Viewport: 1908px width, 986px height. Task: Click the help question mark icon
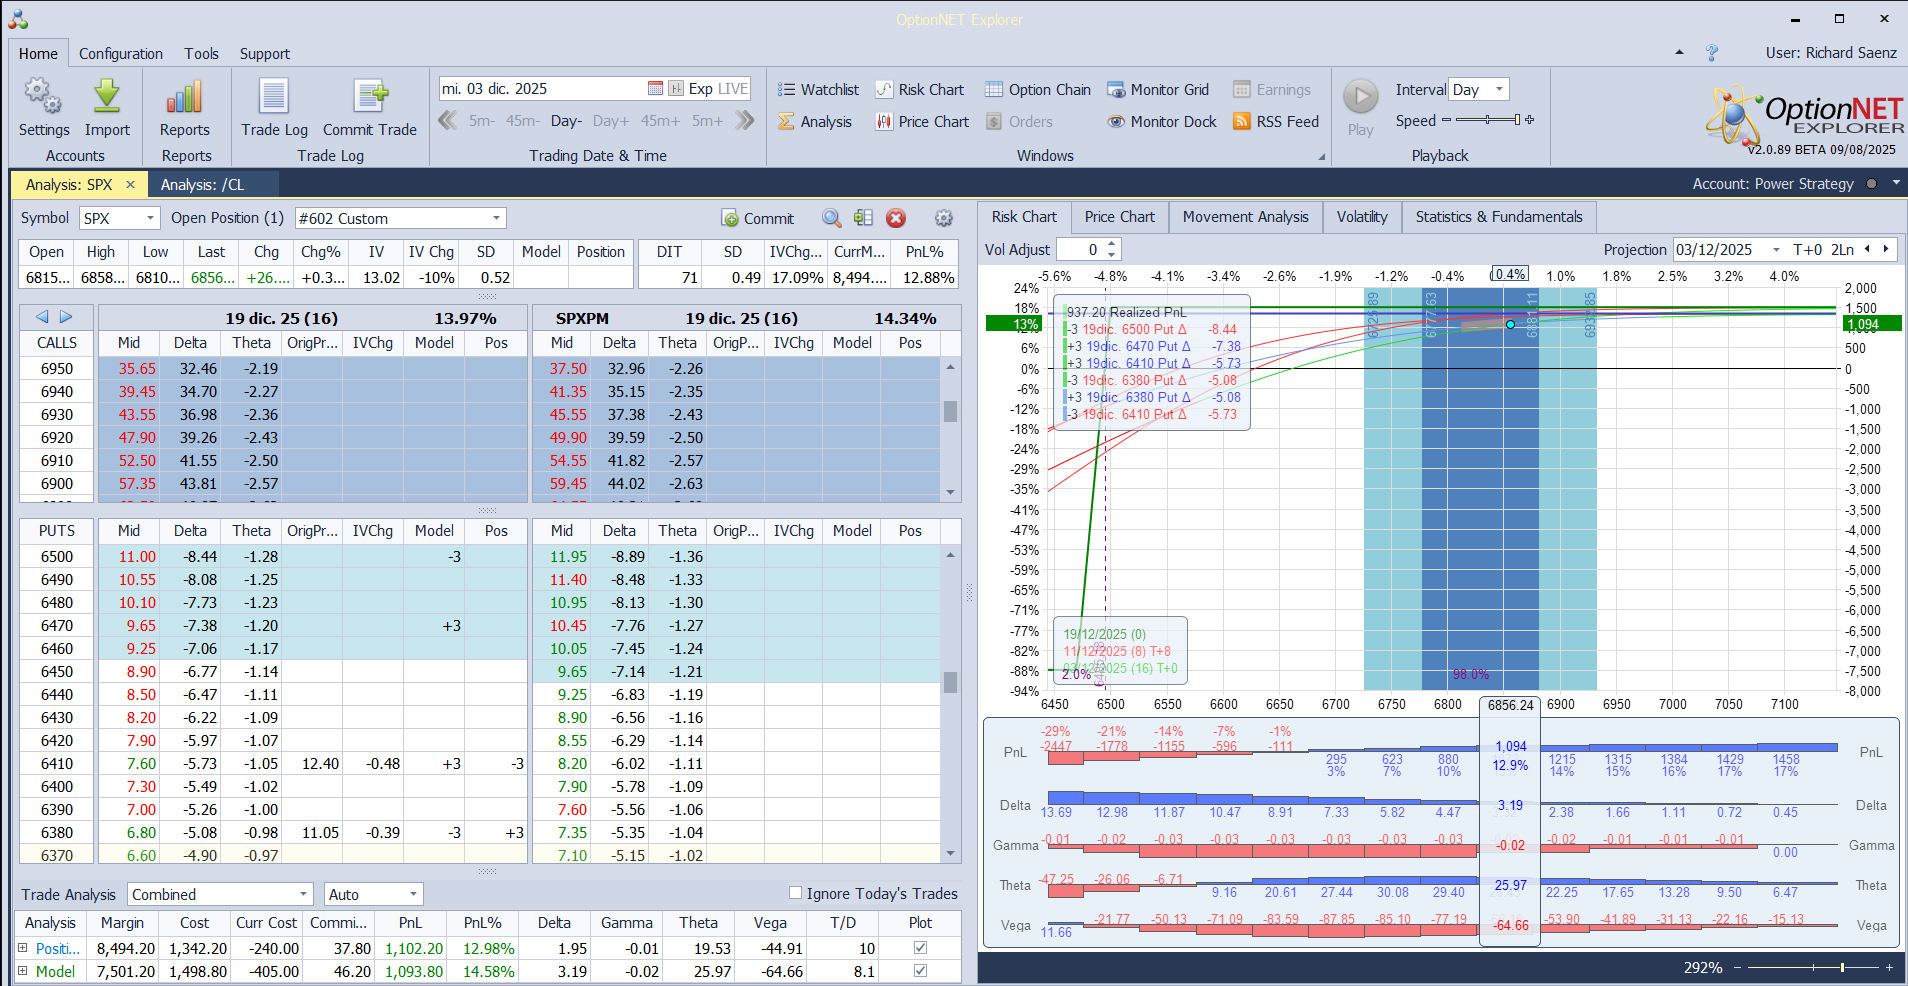(1712, 53)
